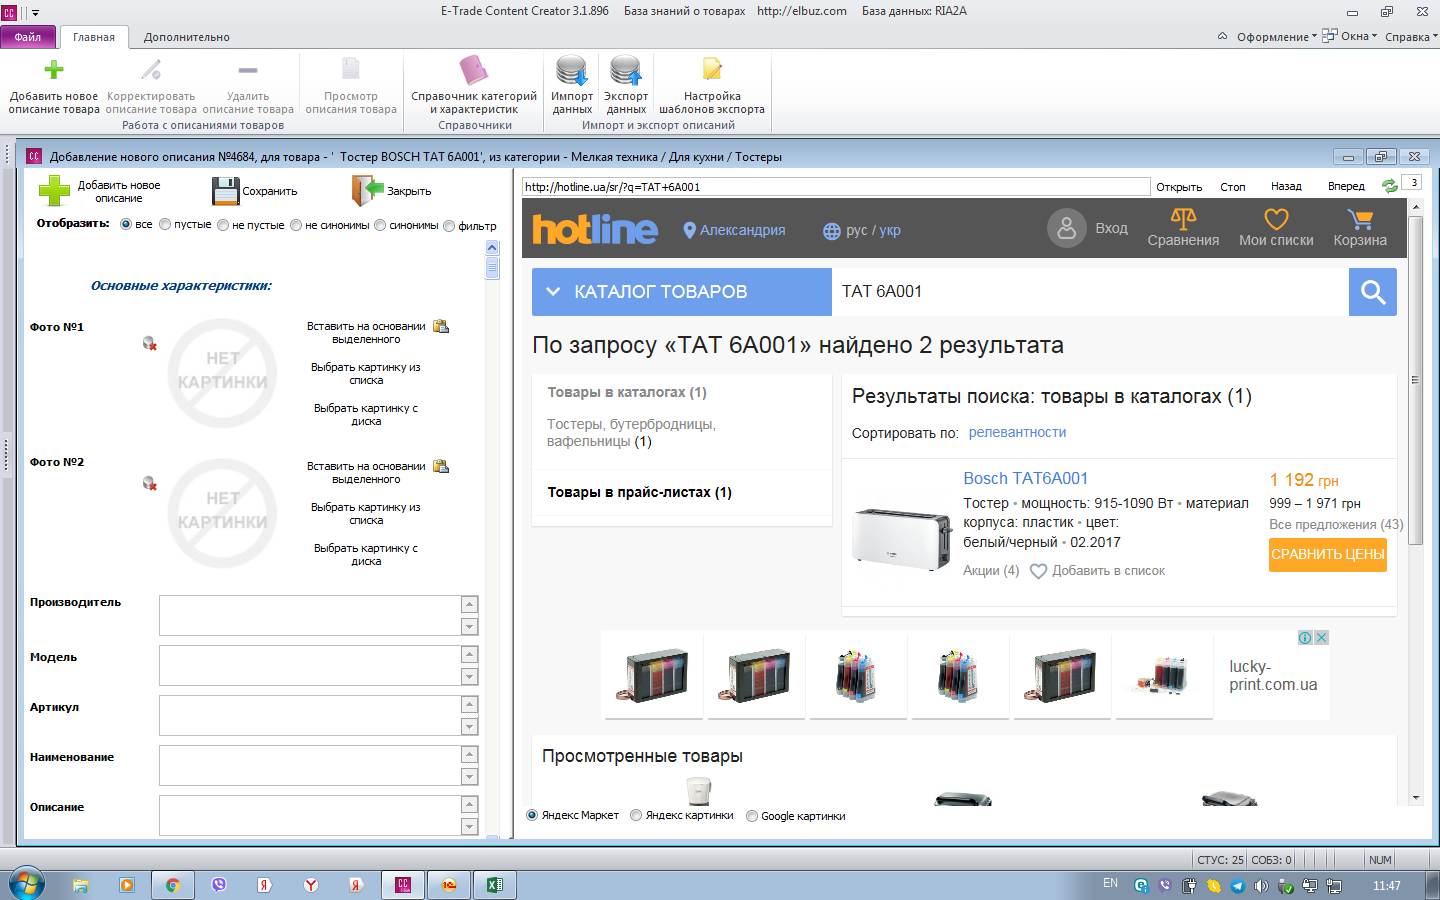
Task: Open 'Просмотр описания товара' ribbon icon
Action: click(351, 69)
